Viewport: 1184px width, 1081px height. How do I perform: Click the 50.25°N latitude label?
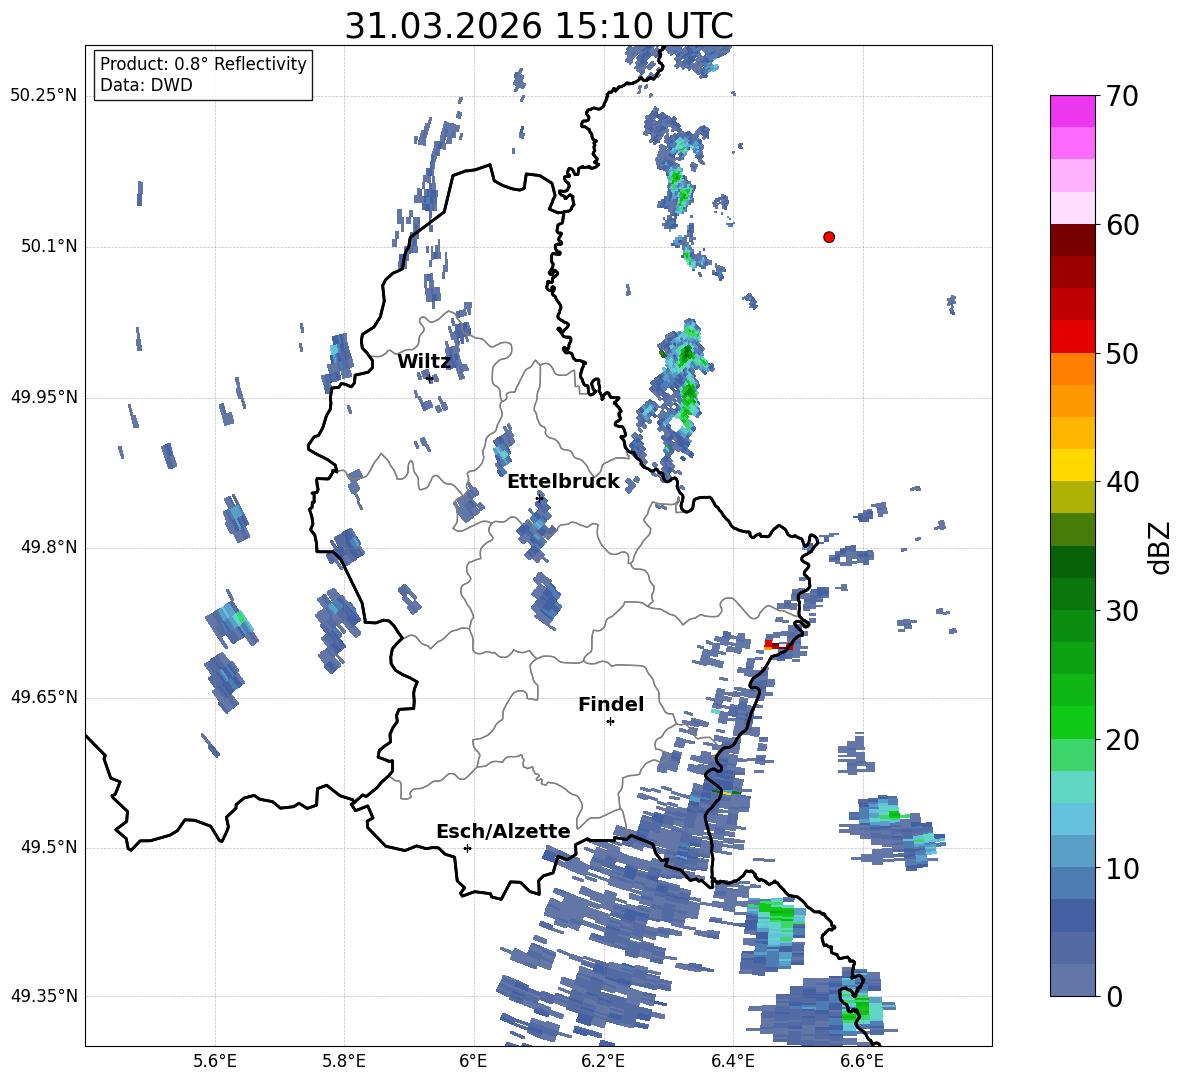click(43, 96)
